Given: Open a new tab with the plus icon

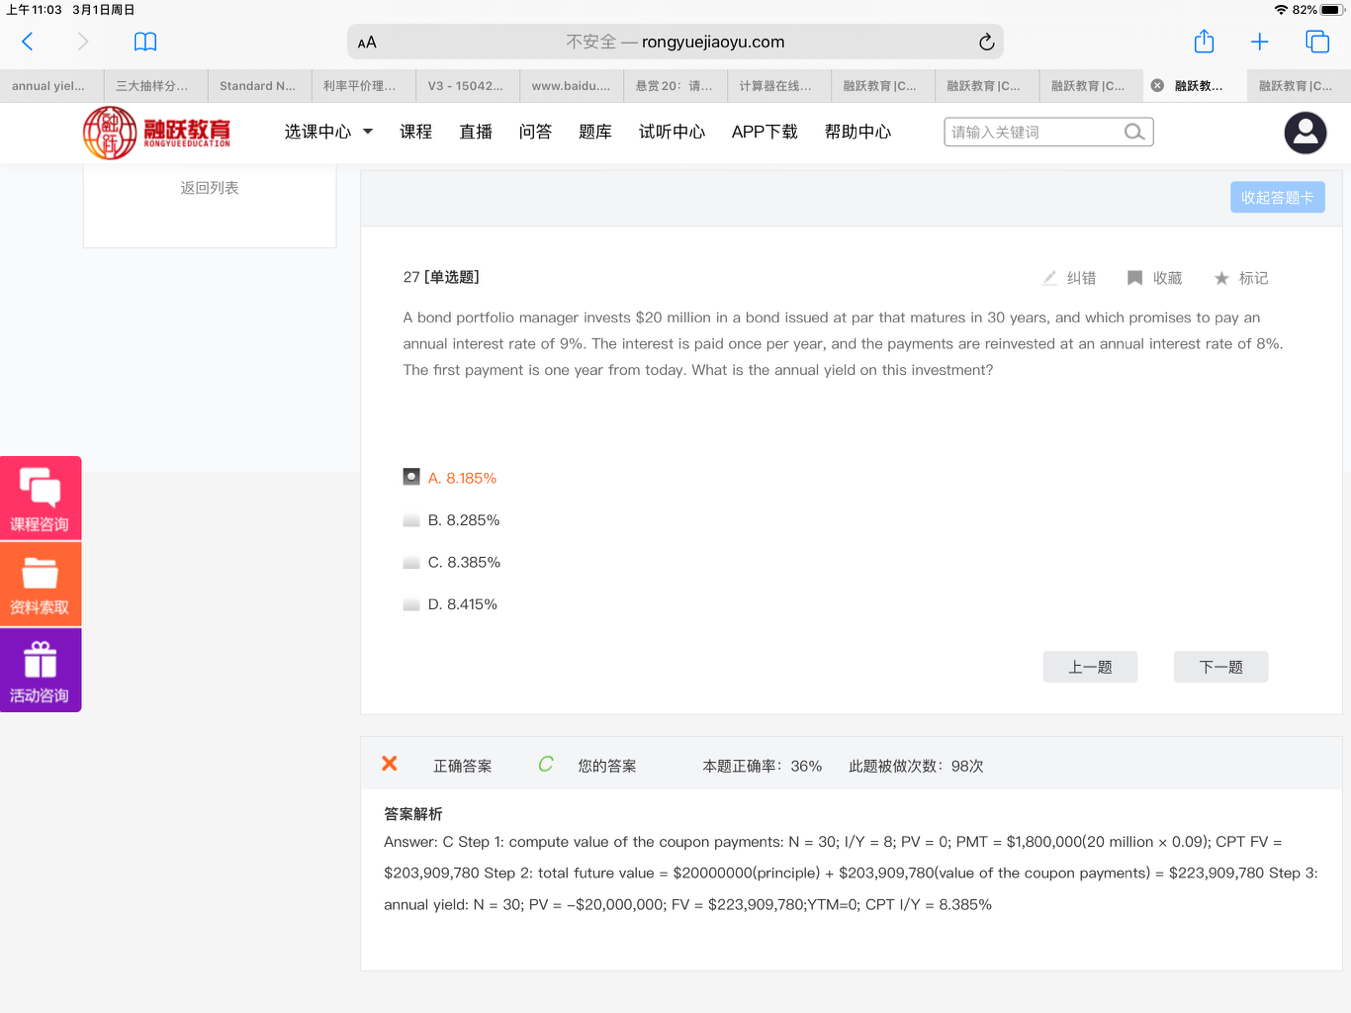Looking at the screenshot, I should pos(1259,42).
